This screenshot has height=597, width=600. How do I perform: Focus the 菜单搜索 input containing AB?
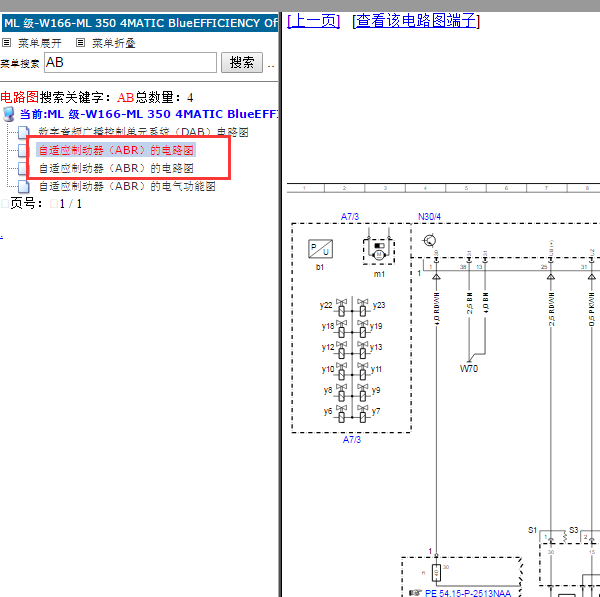point(130,62)
